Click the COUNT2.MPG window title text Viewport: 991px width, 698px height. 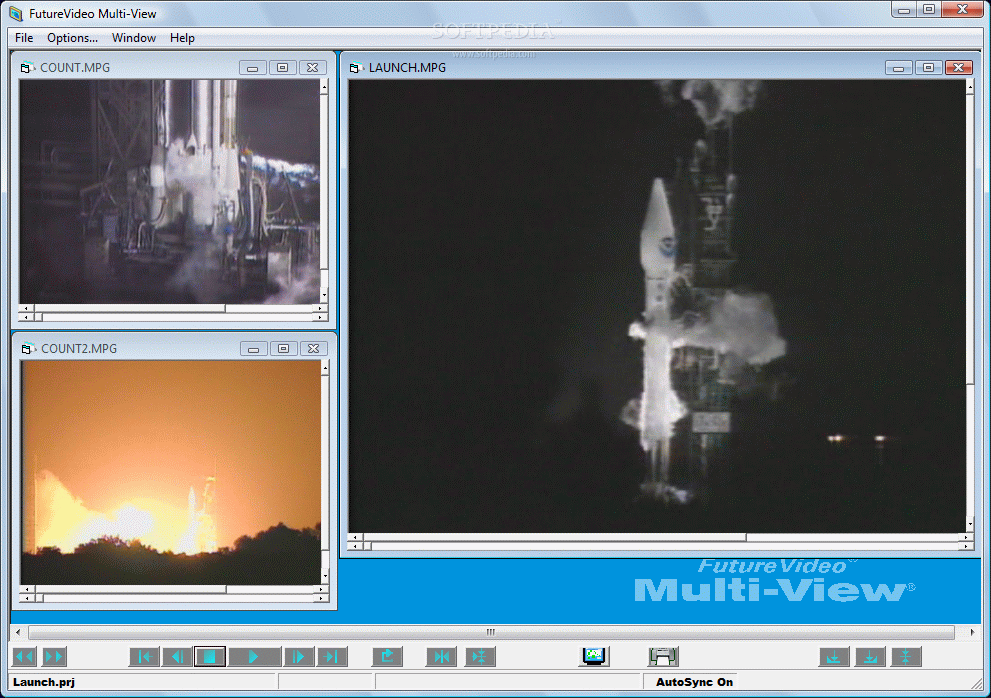point(79,349)
